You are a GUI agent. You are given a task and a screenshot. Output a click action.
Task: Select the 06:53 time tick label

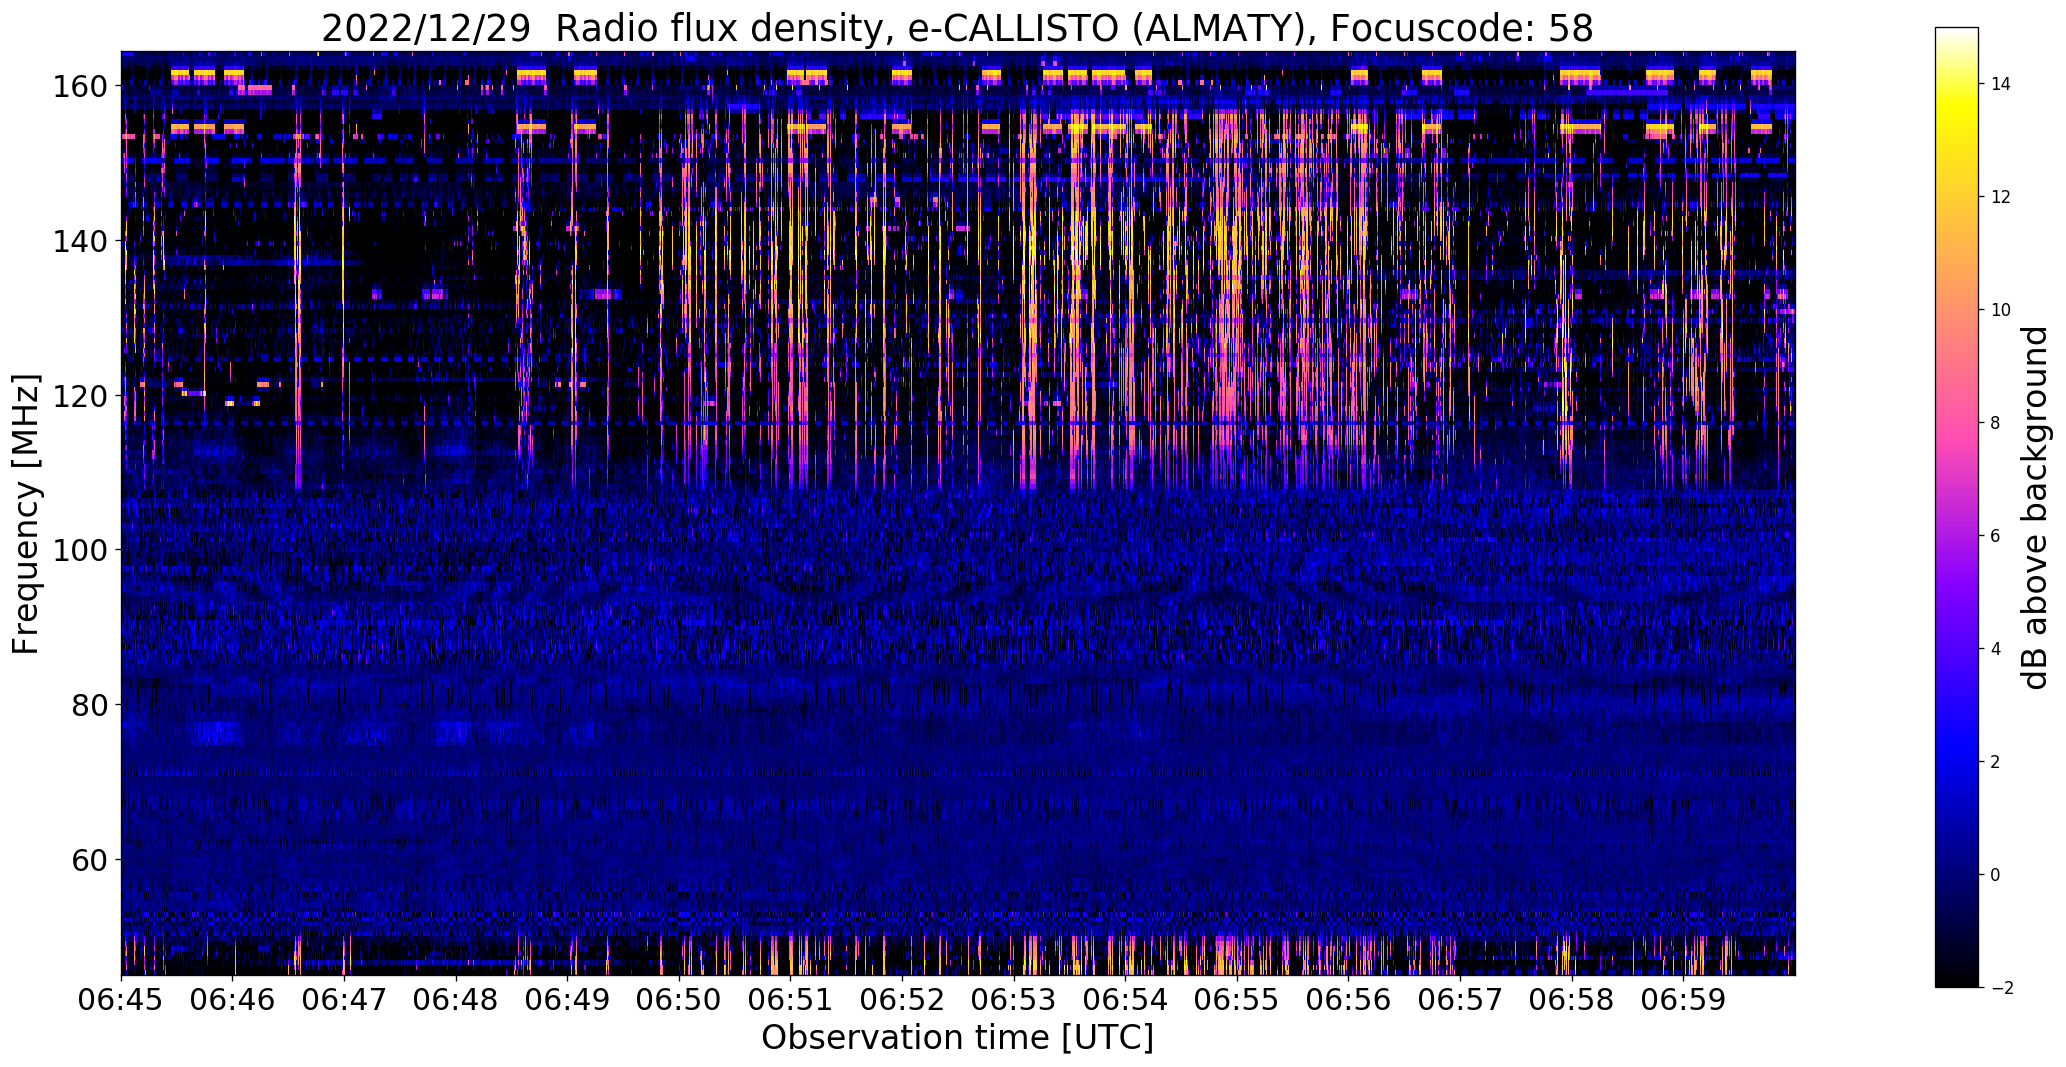pyautogui.click(x=1014, y=999)
